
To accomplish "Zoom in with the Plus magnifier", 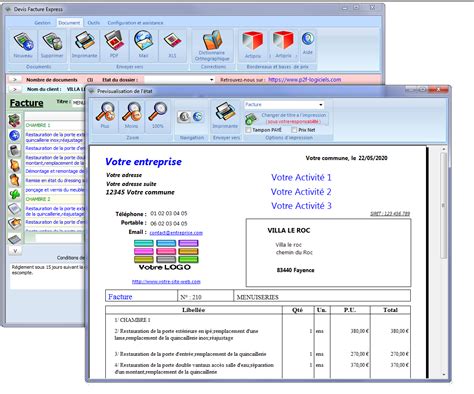I will (105, 116).
